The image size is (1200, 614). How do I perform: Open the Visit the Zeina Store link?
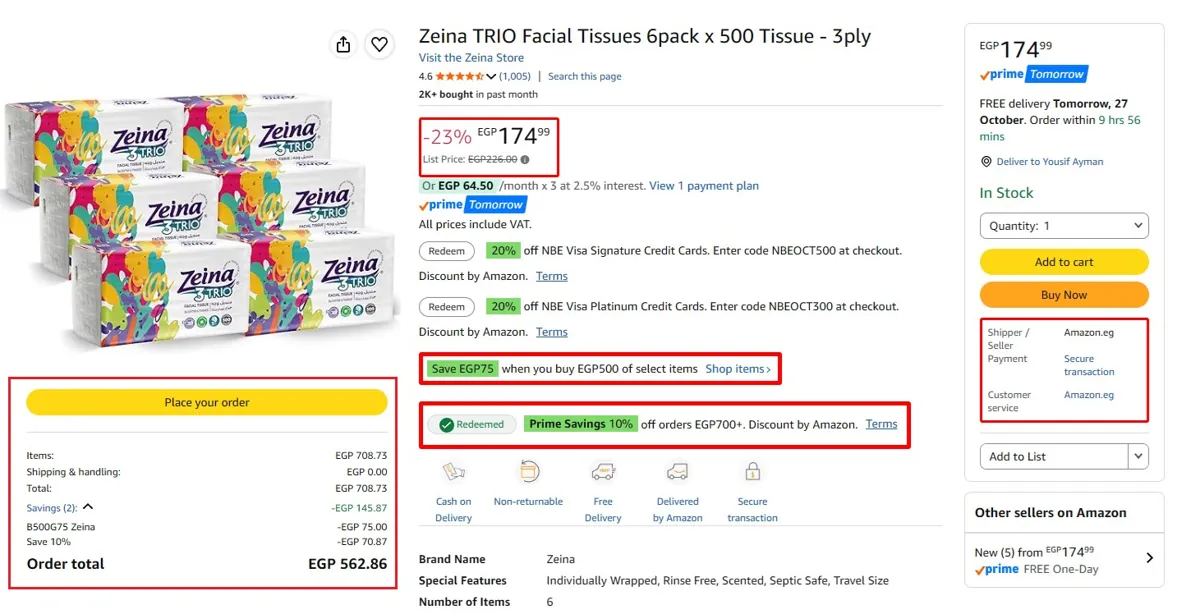471,58
